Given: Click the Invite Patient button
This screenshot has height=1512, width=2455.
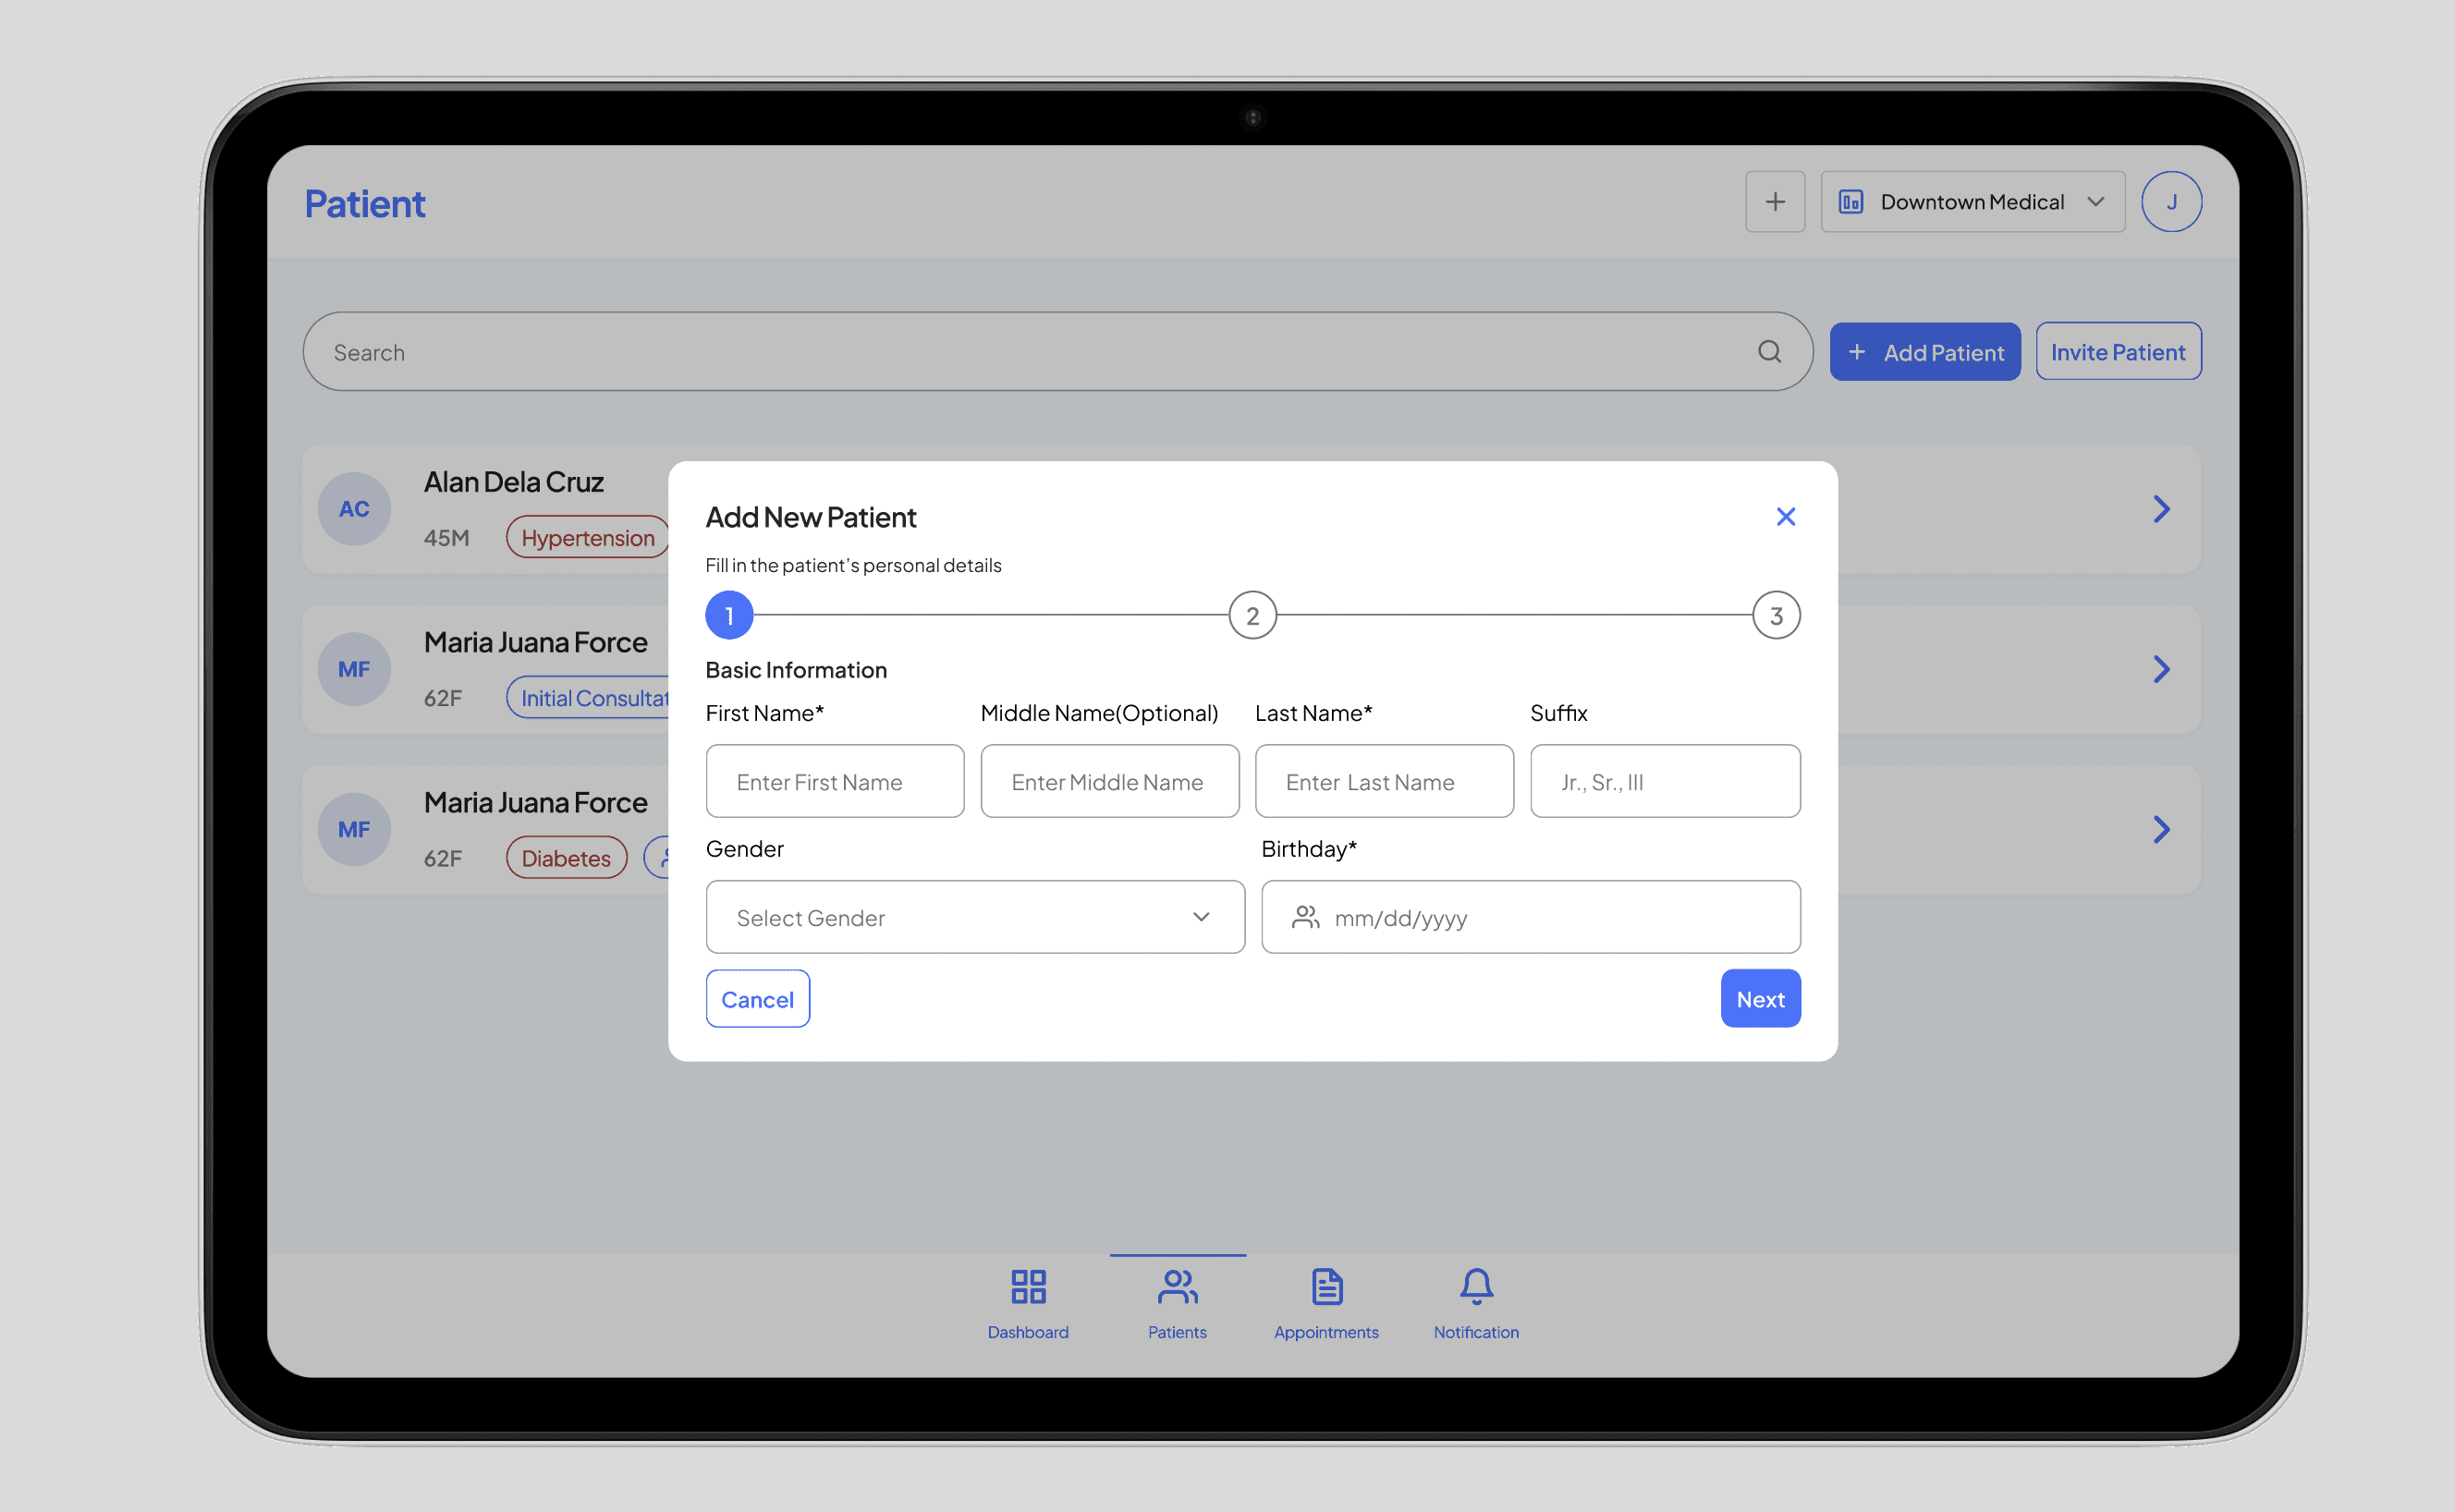Looking at the screenshot, I should click(x=2117, y=352).
